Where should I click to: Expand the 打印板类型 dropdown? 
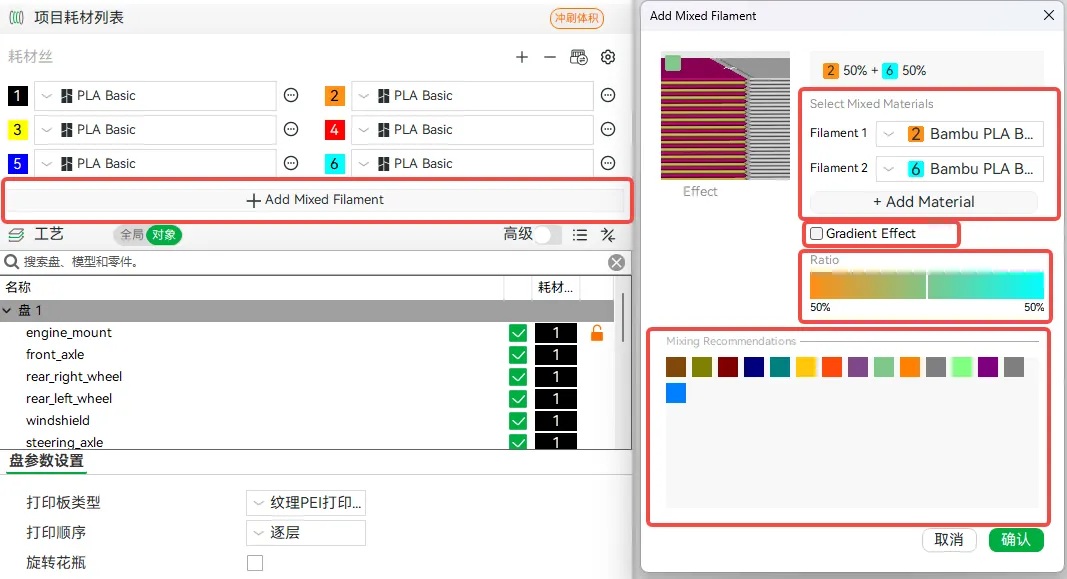pyautogui.click(x=305, y=503)
